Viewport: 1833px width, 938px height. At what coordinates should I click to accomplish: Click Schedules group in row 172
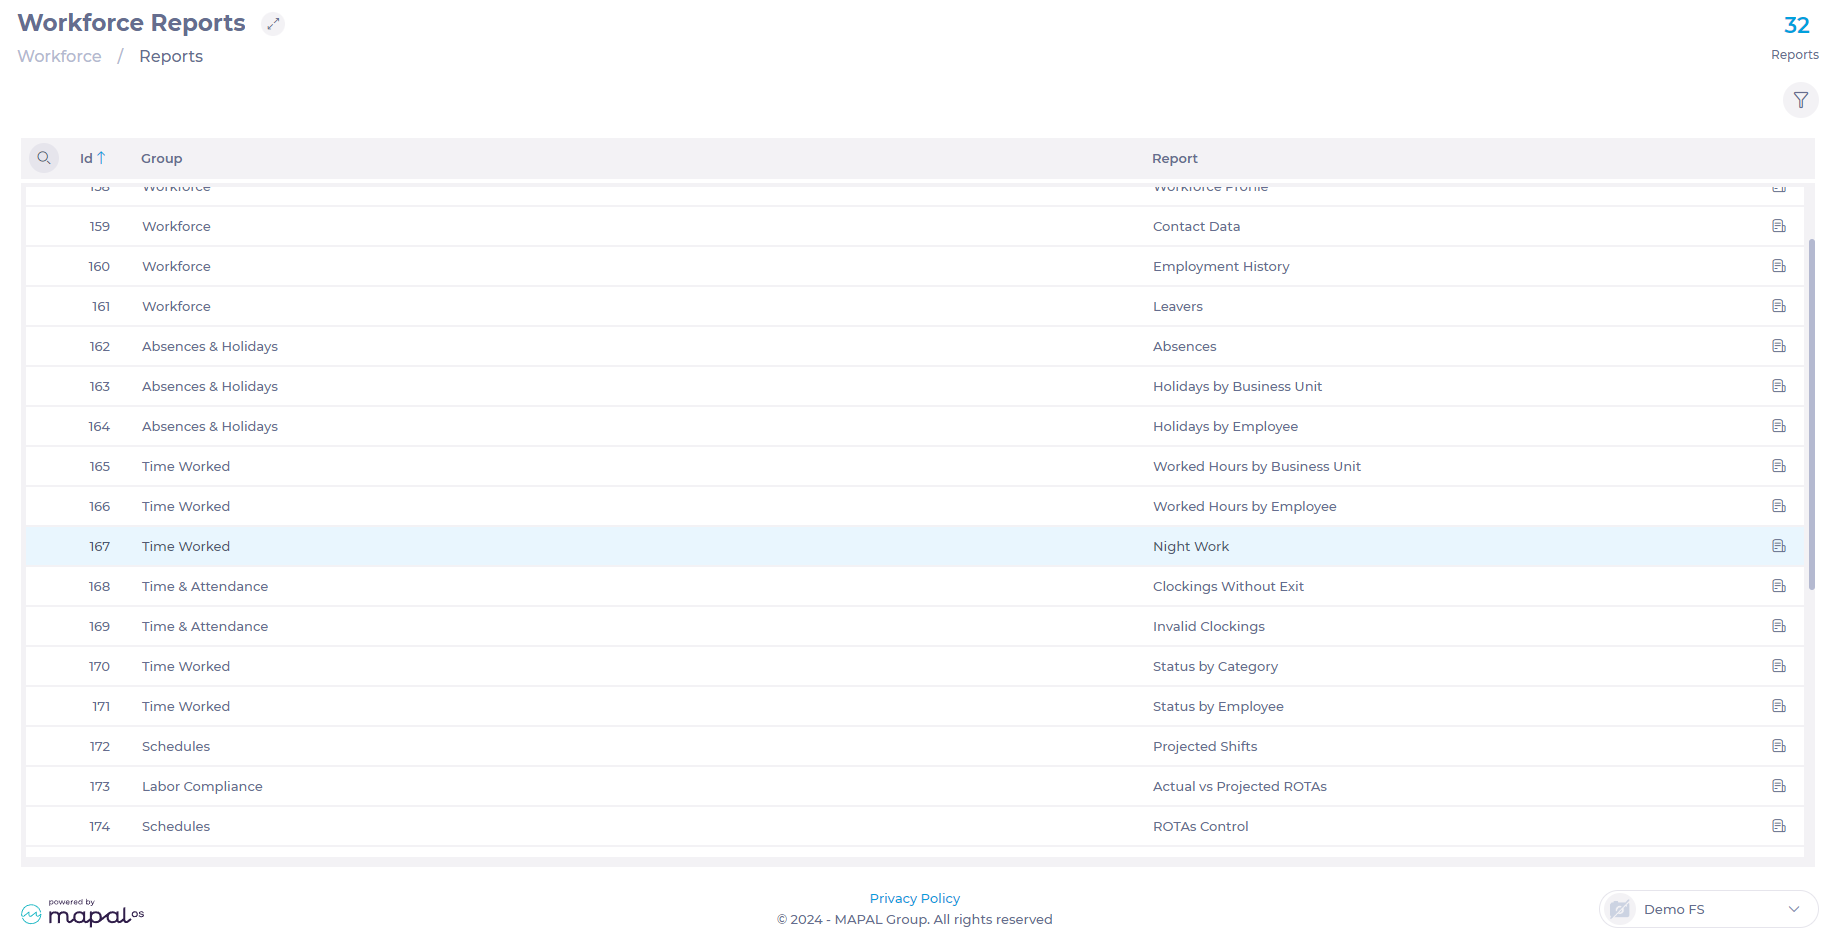175,746
